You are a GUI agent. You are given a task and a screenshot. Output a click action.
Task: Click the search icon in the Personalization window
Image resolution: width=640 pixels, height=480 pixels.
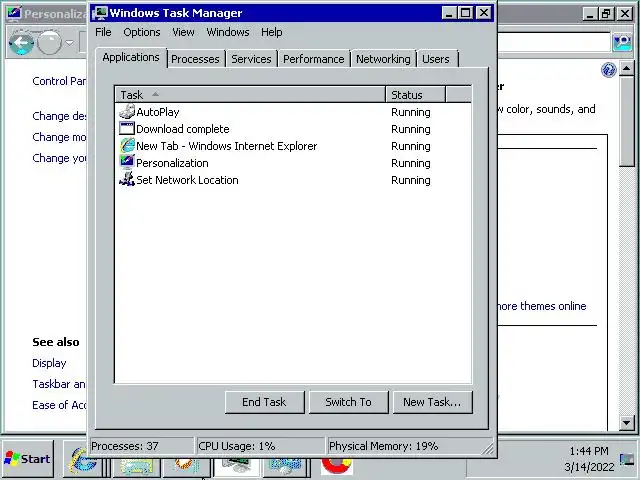coord(622,42)
